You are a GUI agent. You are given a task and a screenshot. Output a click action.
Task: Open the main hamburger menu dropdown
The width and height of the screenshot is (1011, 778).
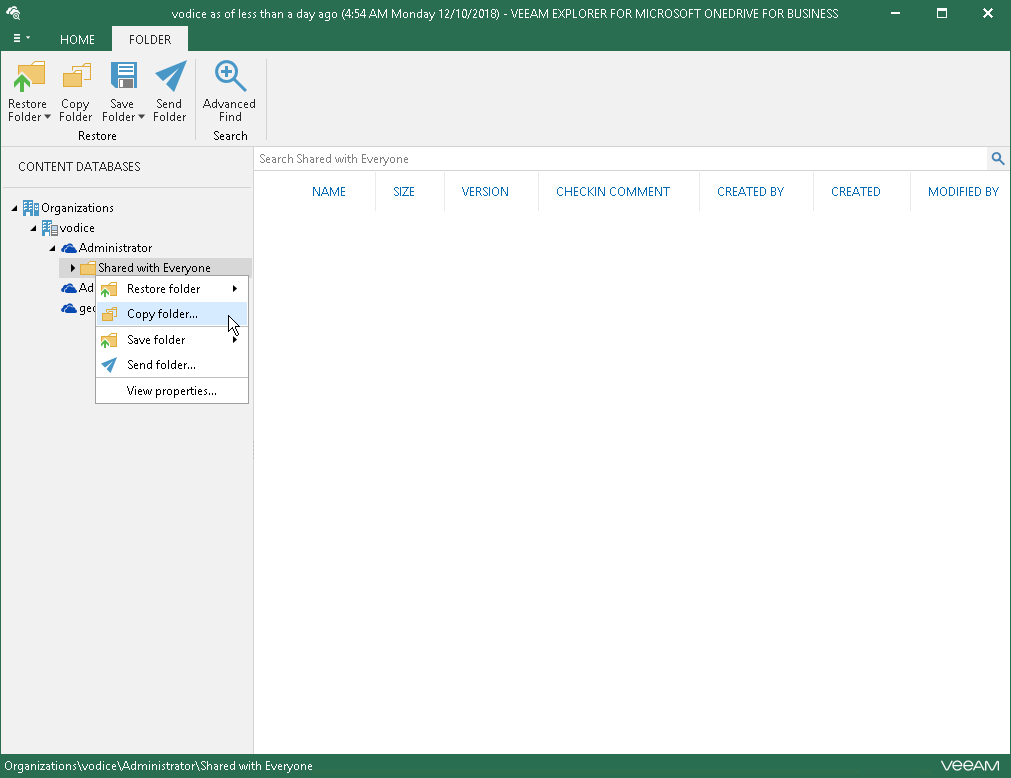coord(21,39)
